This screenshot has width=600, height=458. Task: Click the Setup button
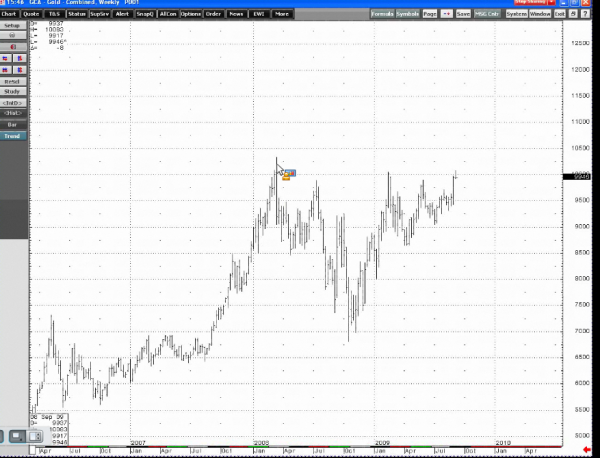(14, 25)
